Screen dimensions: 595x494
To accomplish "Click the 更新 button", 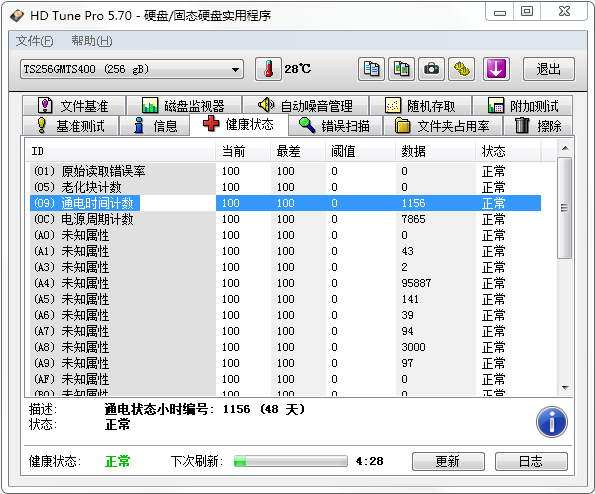I will point(448,461).
